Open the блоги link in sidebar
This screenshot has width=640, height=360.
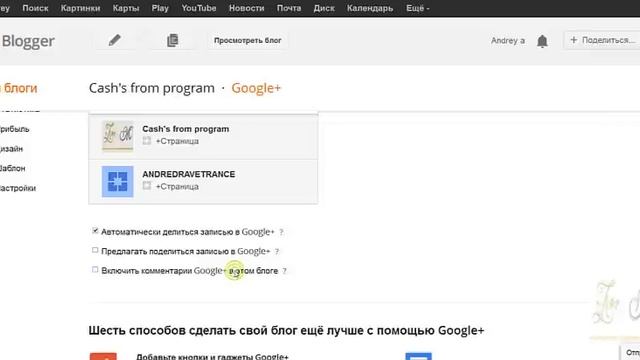click(x=19, y=88)
